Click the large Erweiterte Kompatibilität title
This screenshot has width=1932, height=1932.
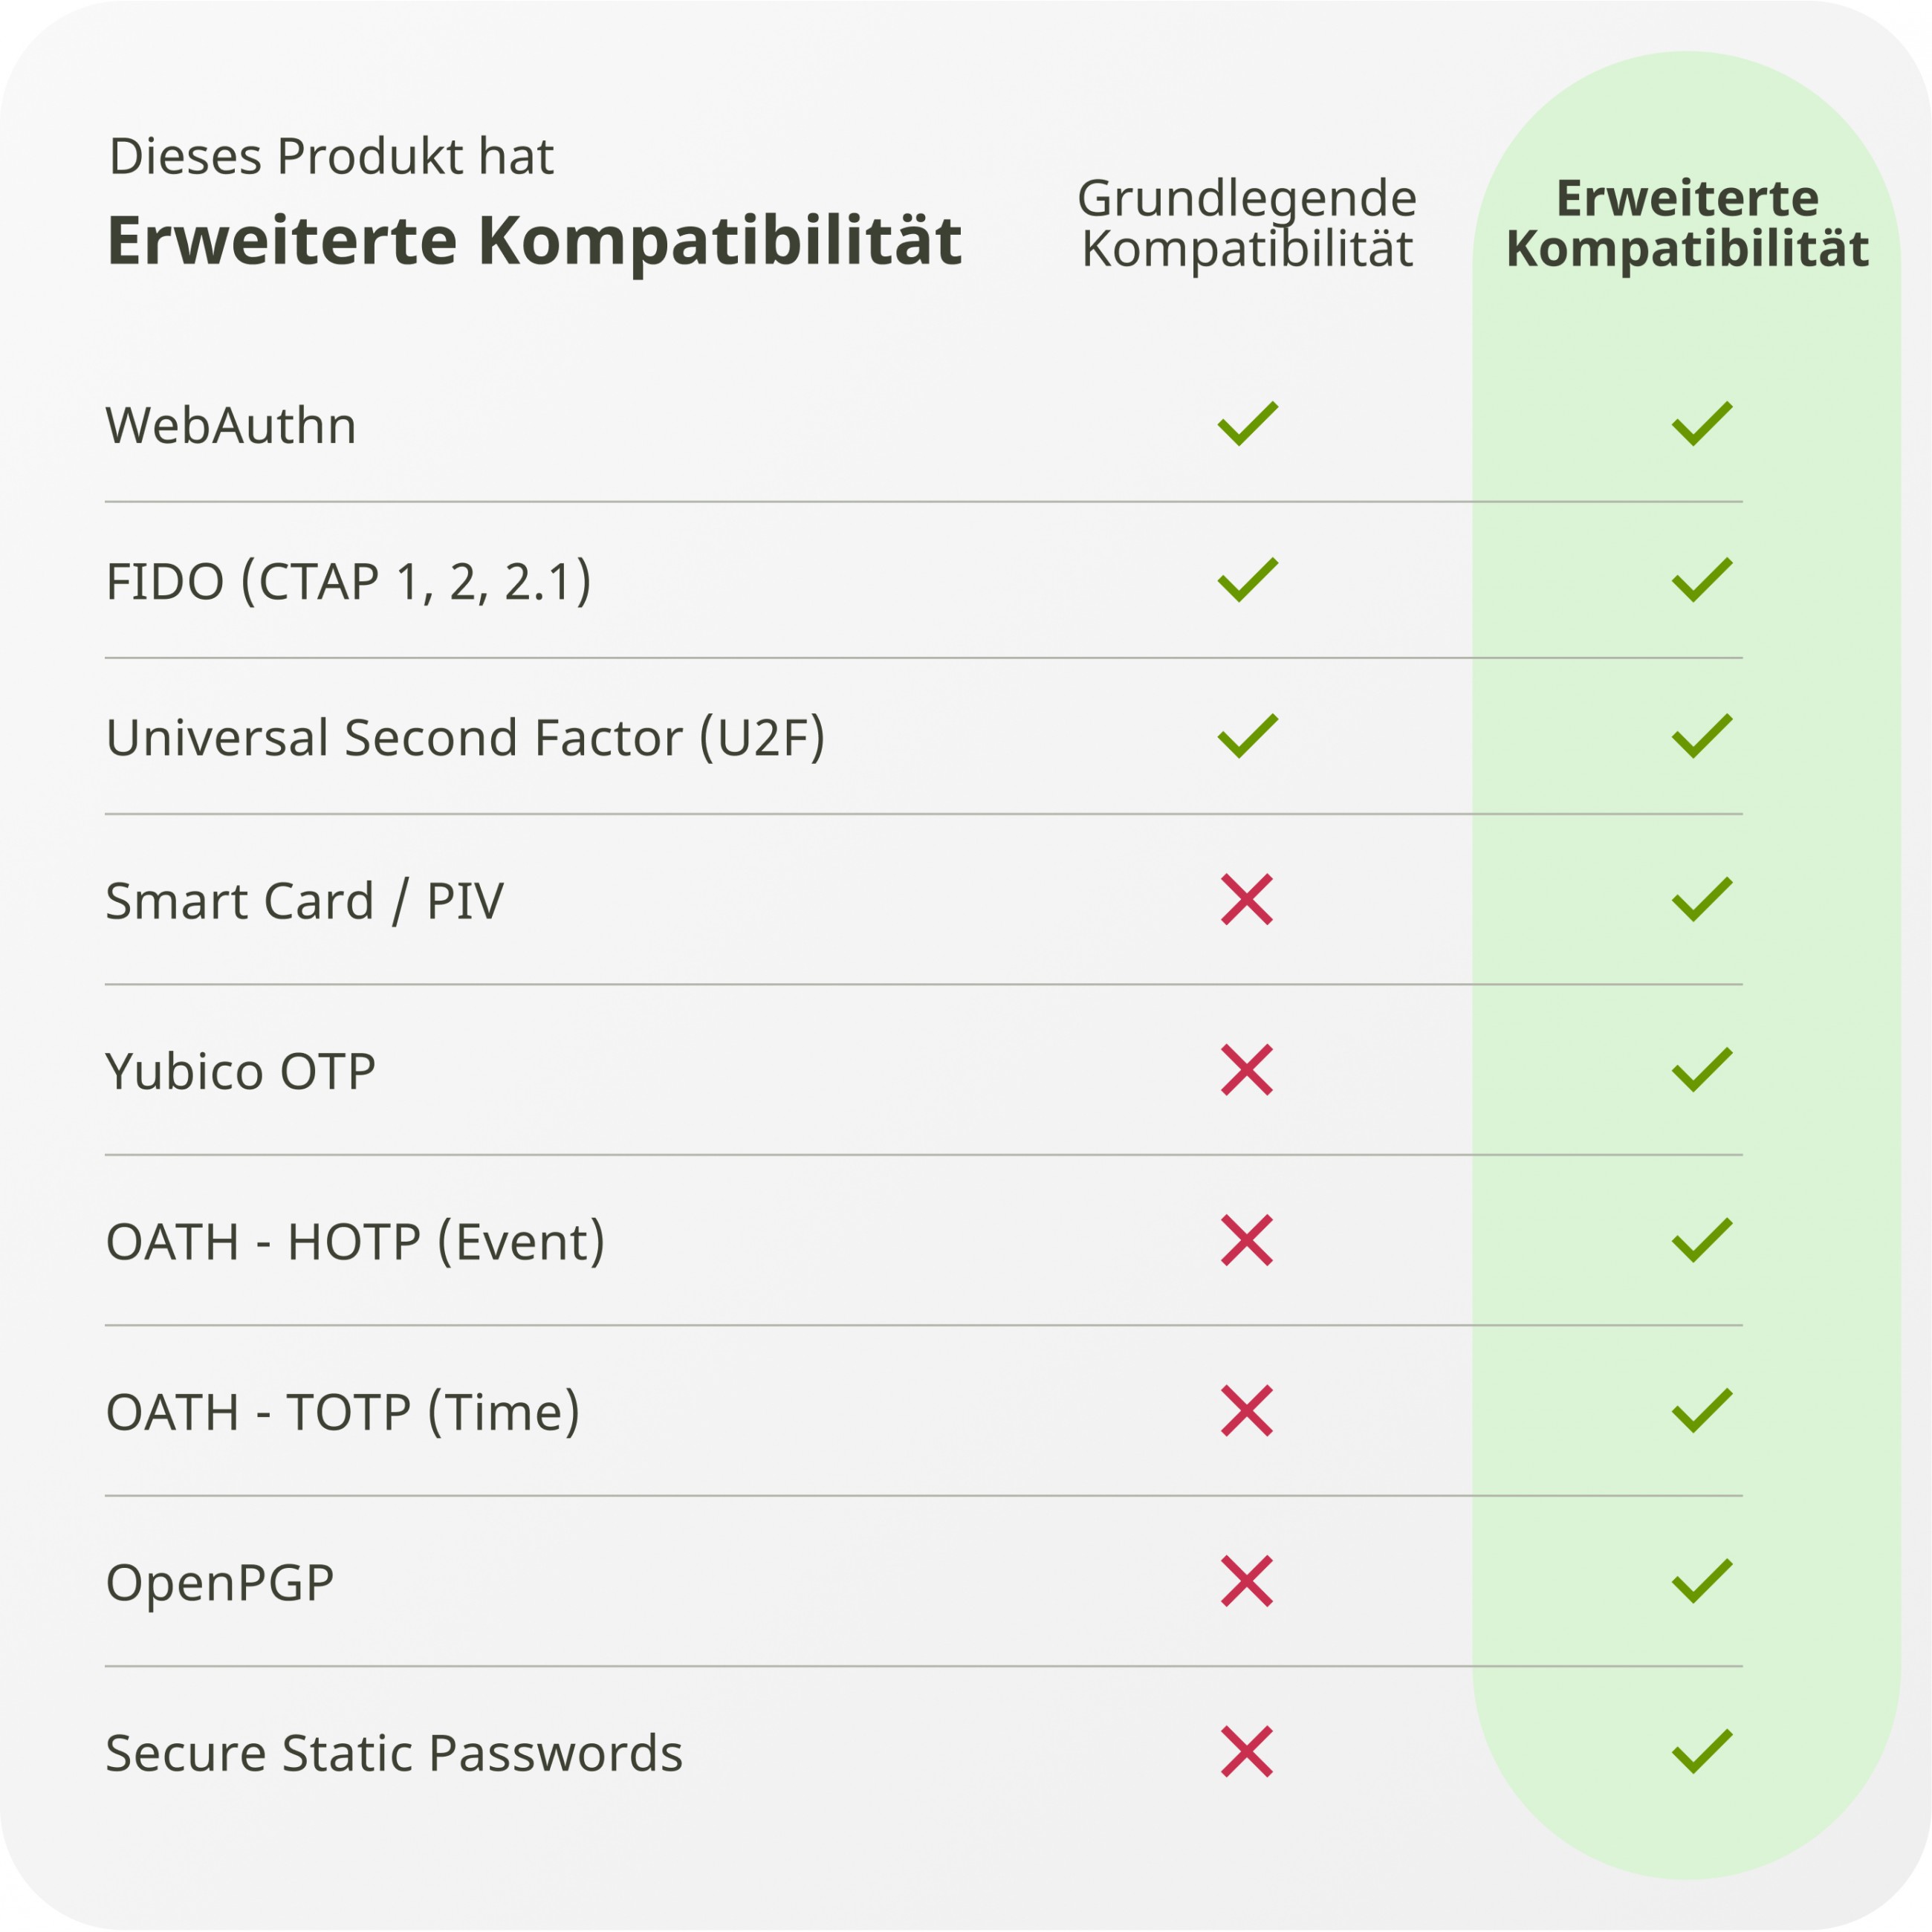534,241
